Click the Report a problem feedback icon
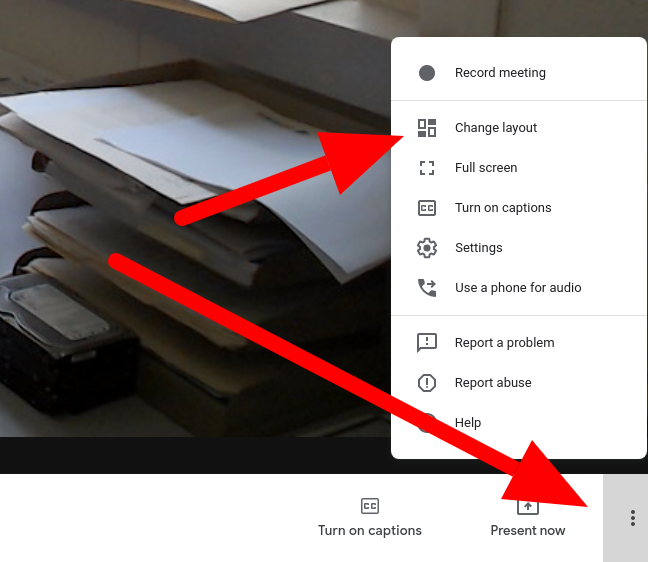Screen dimensions: 648x562 click(426, 343)
